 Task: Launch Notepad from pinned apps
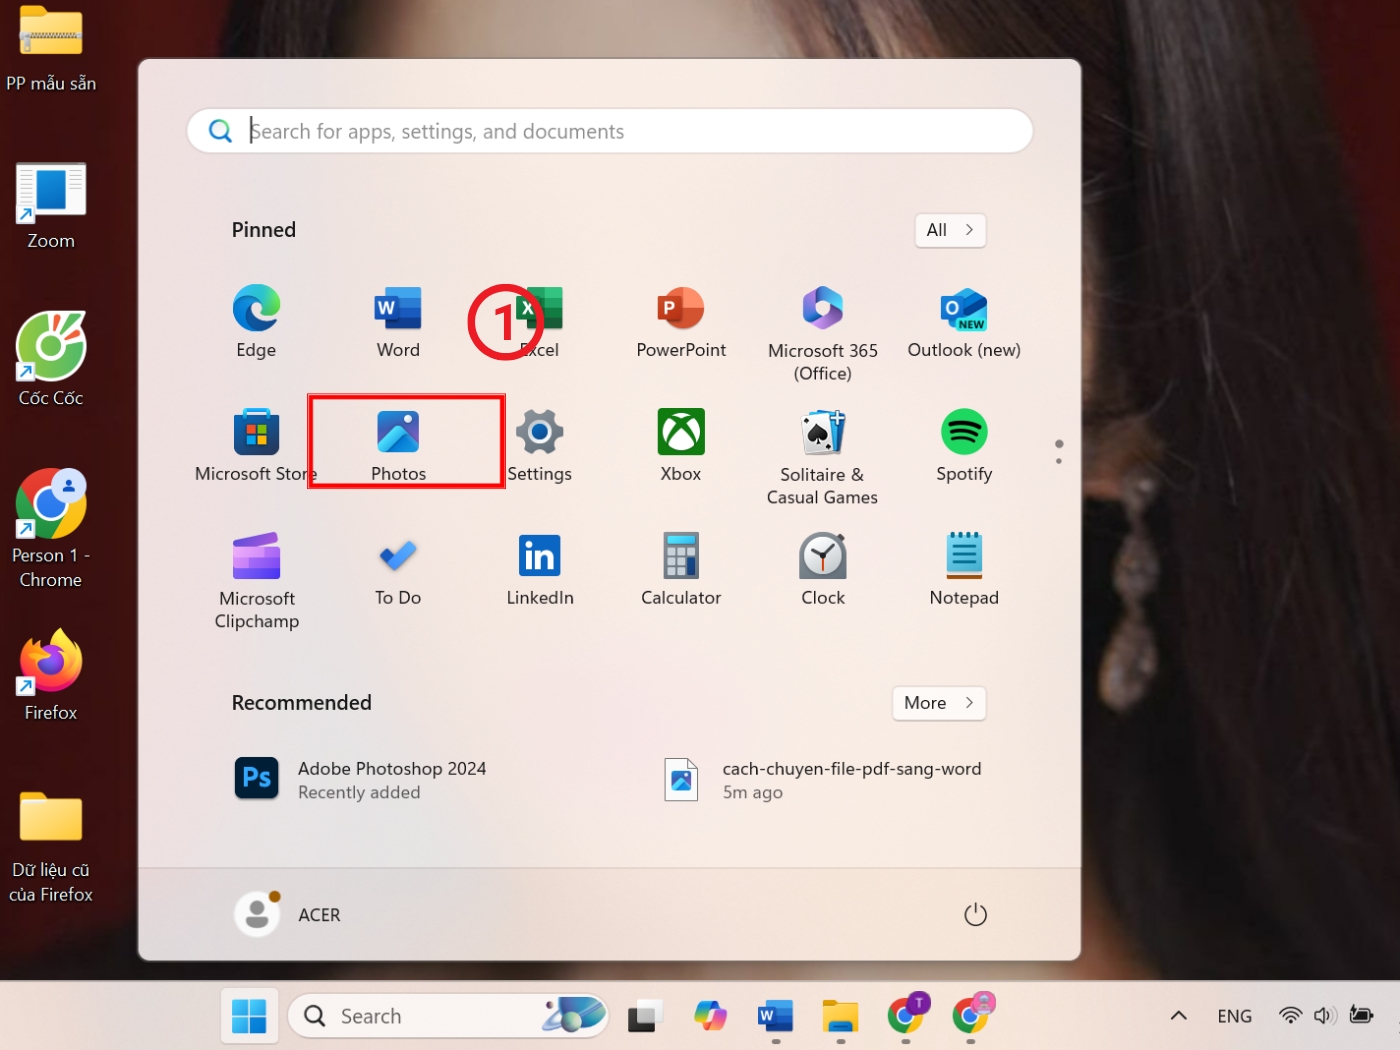[x=964, y=570]
